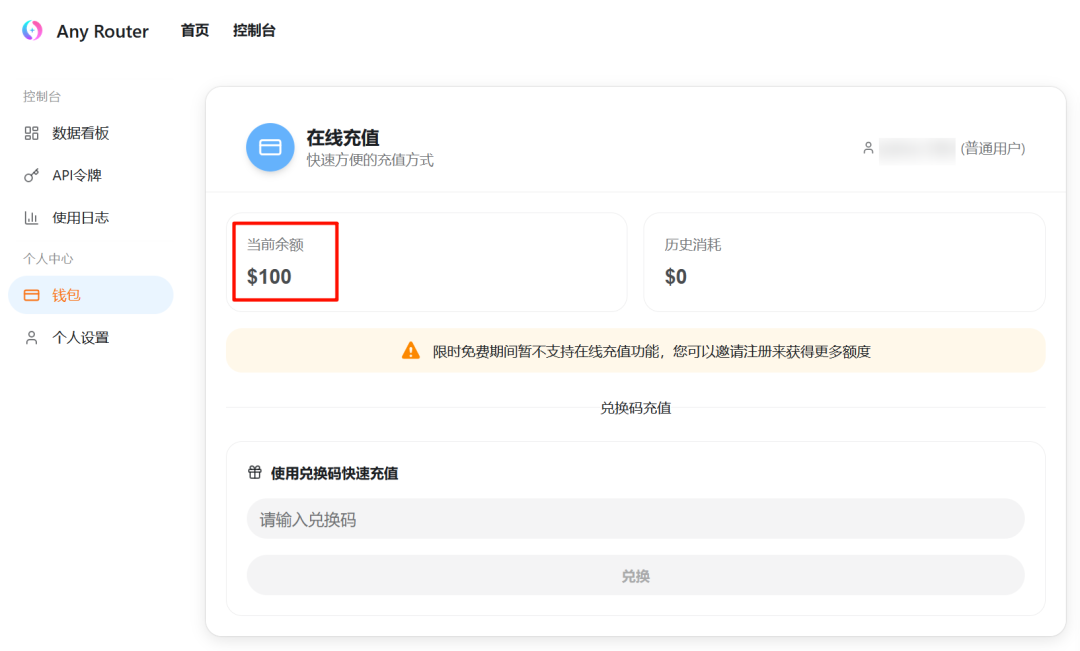Click the gift icon near 使用兑换码快速充值
This screenshot has height=651, width=1080.
tap(253, 473)
